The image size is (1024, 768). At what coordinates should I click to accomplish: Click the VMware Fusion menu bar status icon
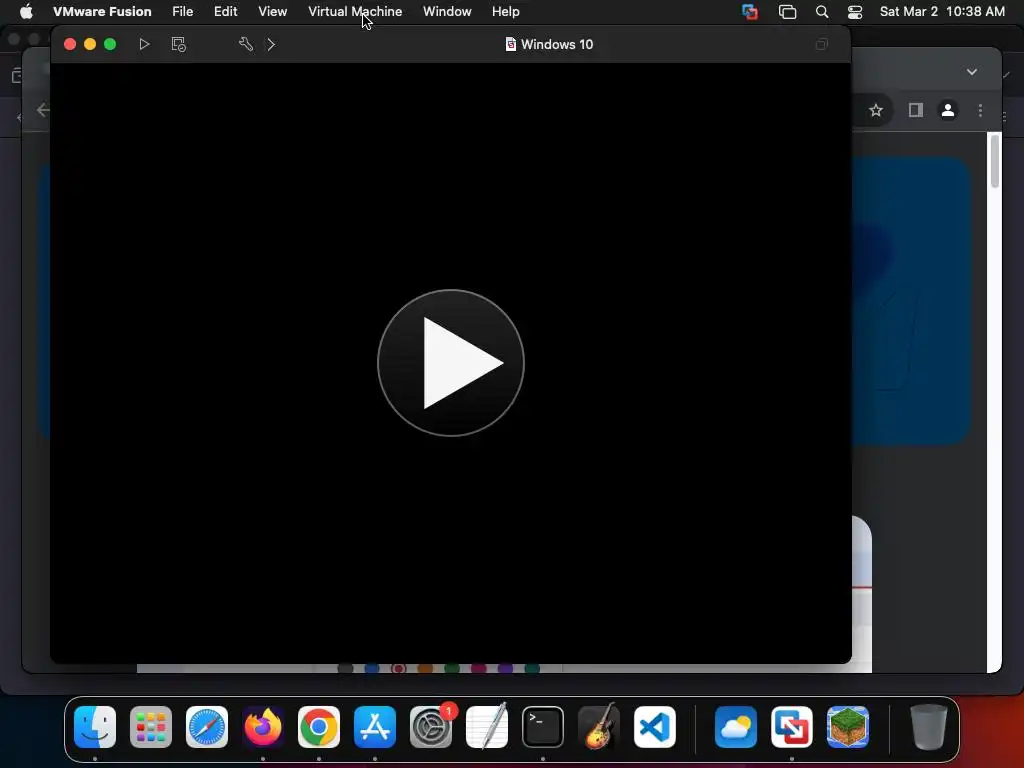click(x=750, y=11)
